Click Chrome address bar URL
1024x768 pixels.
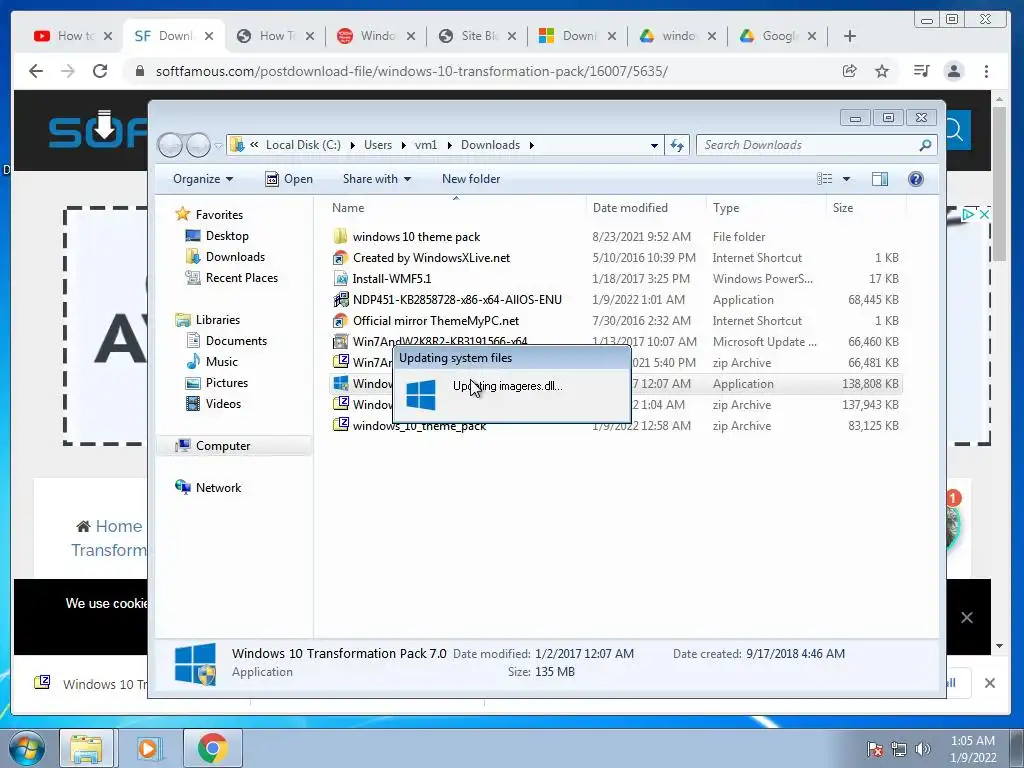click(x=411, y=71)
